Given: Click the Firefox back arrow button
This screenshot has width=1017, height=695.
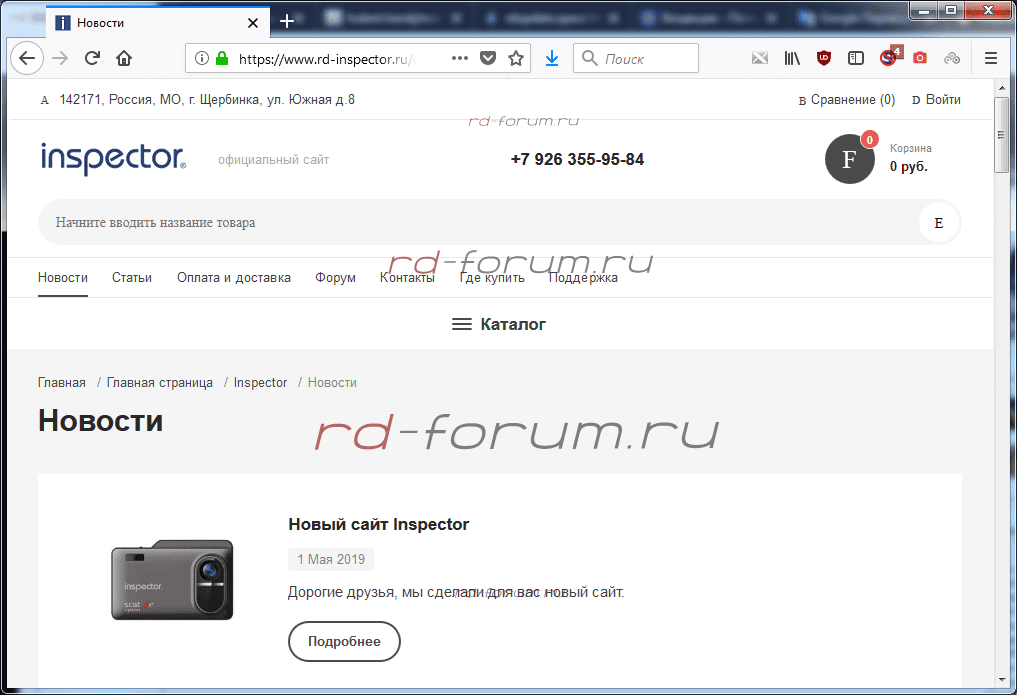Looking at the screenshot, I should click(x=27, y=58).
